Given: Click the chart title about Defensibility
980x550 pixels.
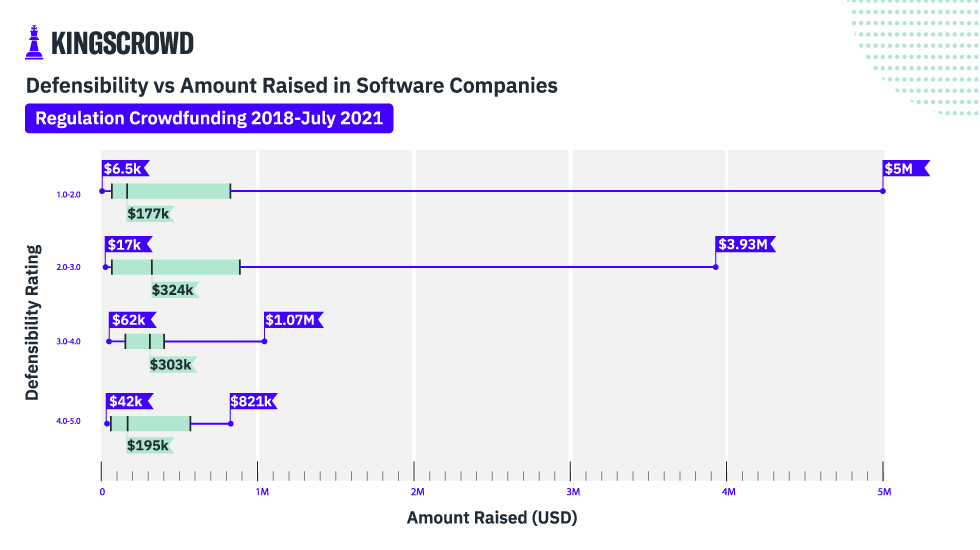Looking at the screenshot, I should [291, 85].
